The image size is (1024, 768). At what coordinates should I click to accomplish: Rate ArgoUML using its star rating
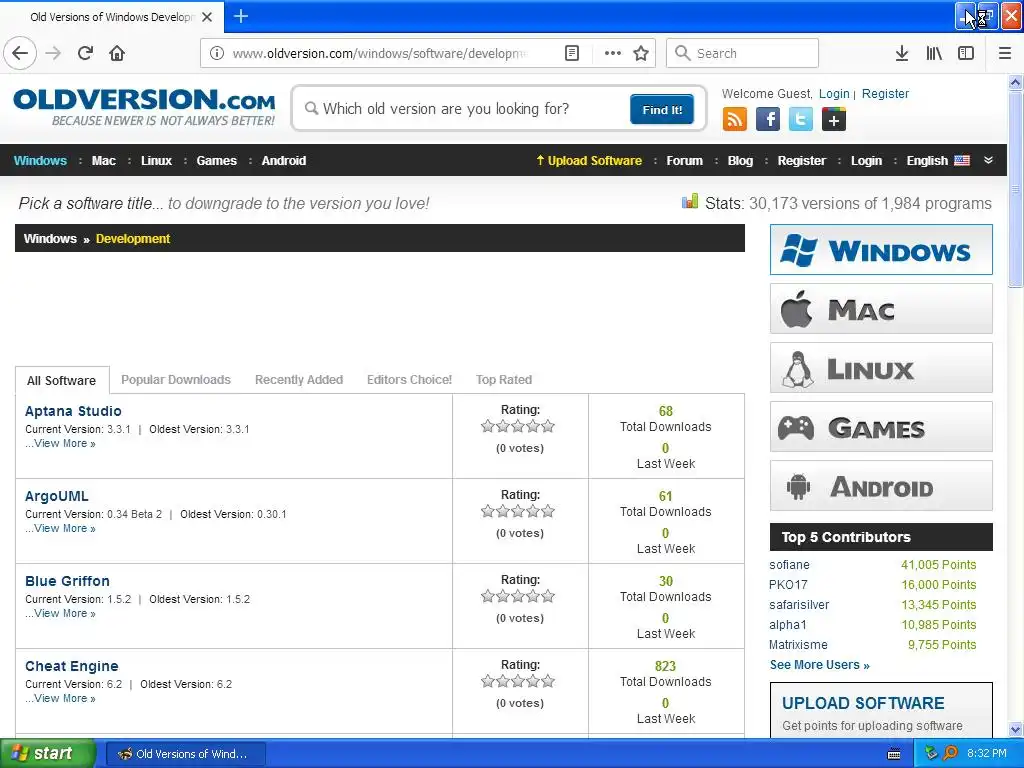pyautogui.click(x=518, y=511)
